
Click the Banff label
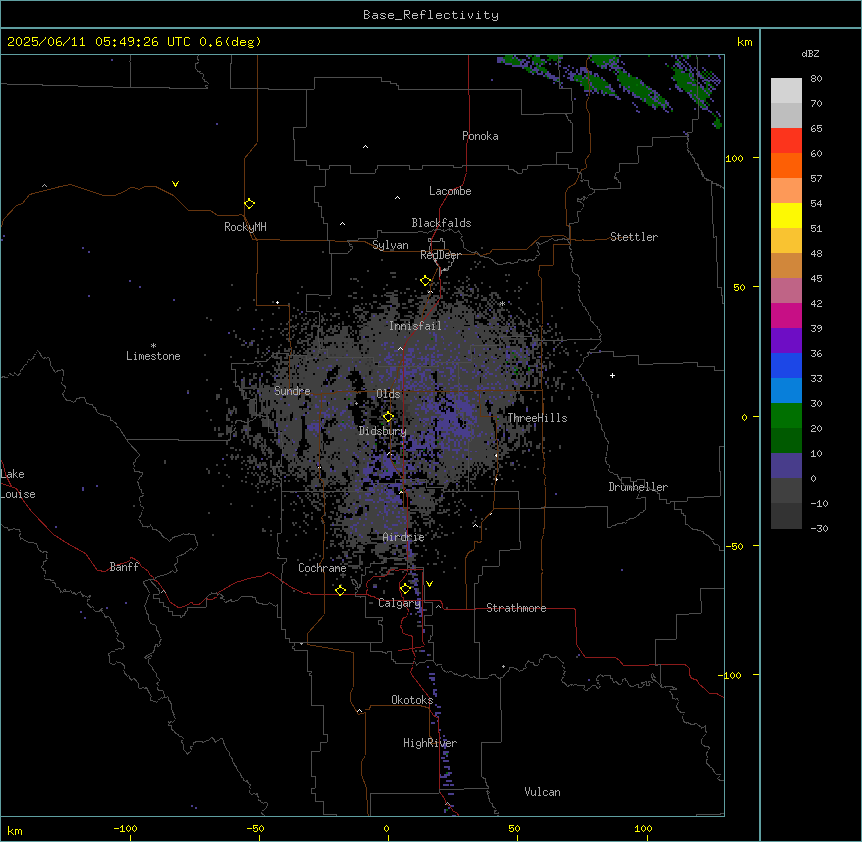(x=124, y=567)
